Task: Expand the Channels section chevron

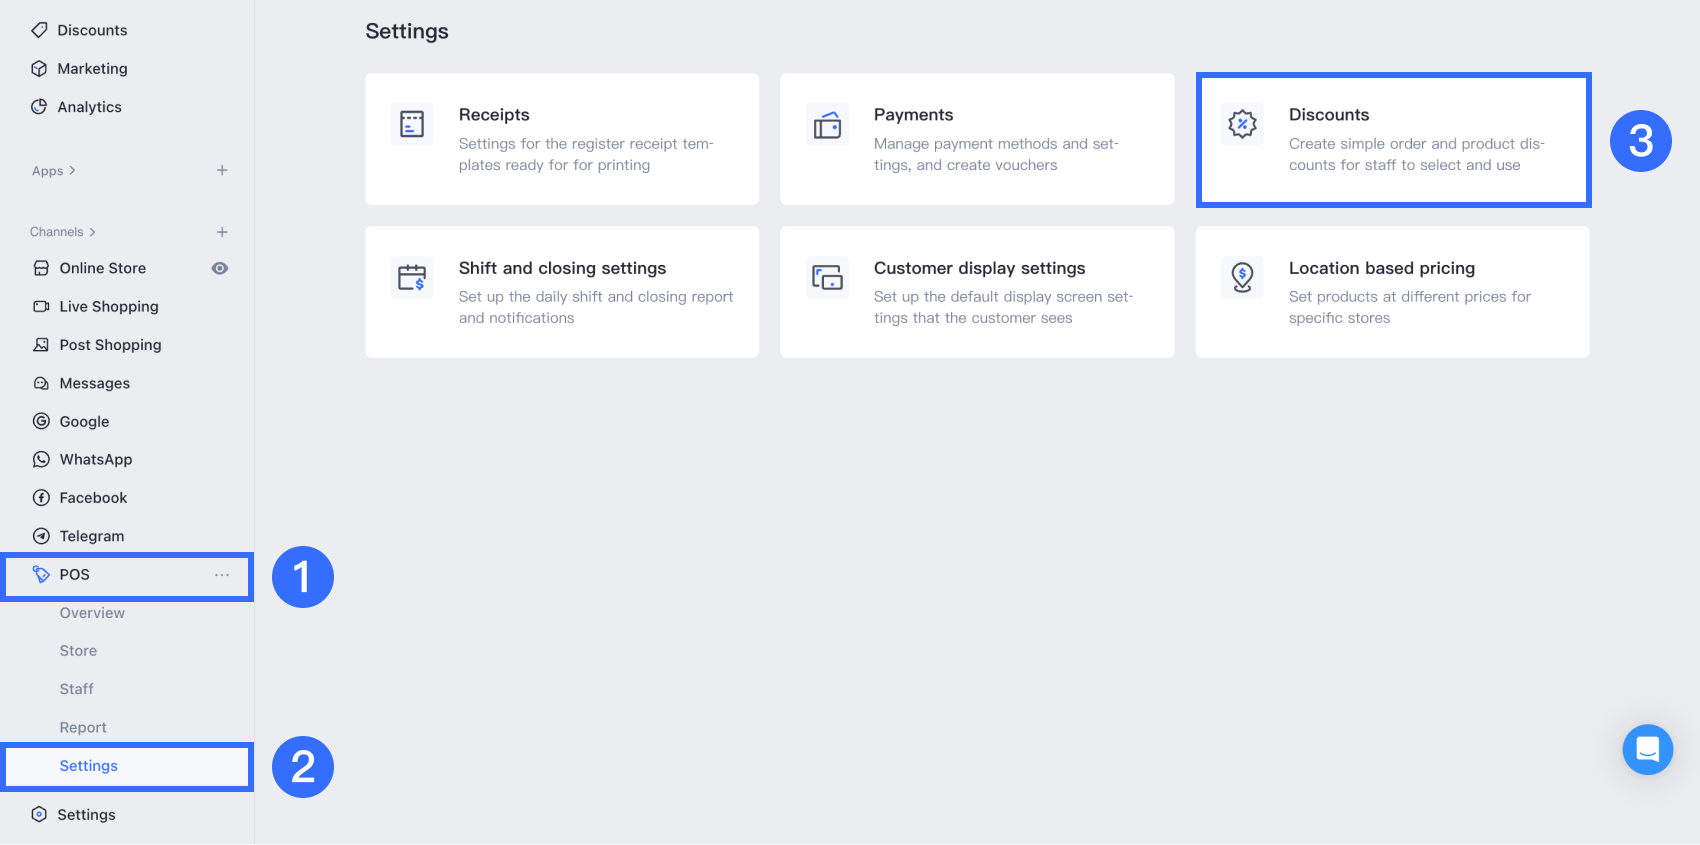Action: click(x=92, y=232)
